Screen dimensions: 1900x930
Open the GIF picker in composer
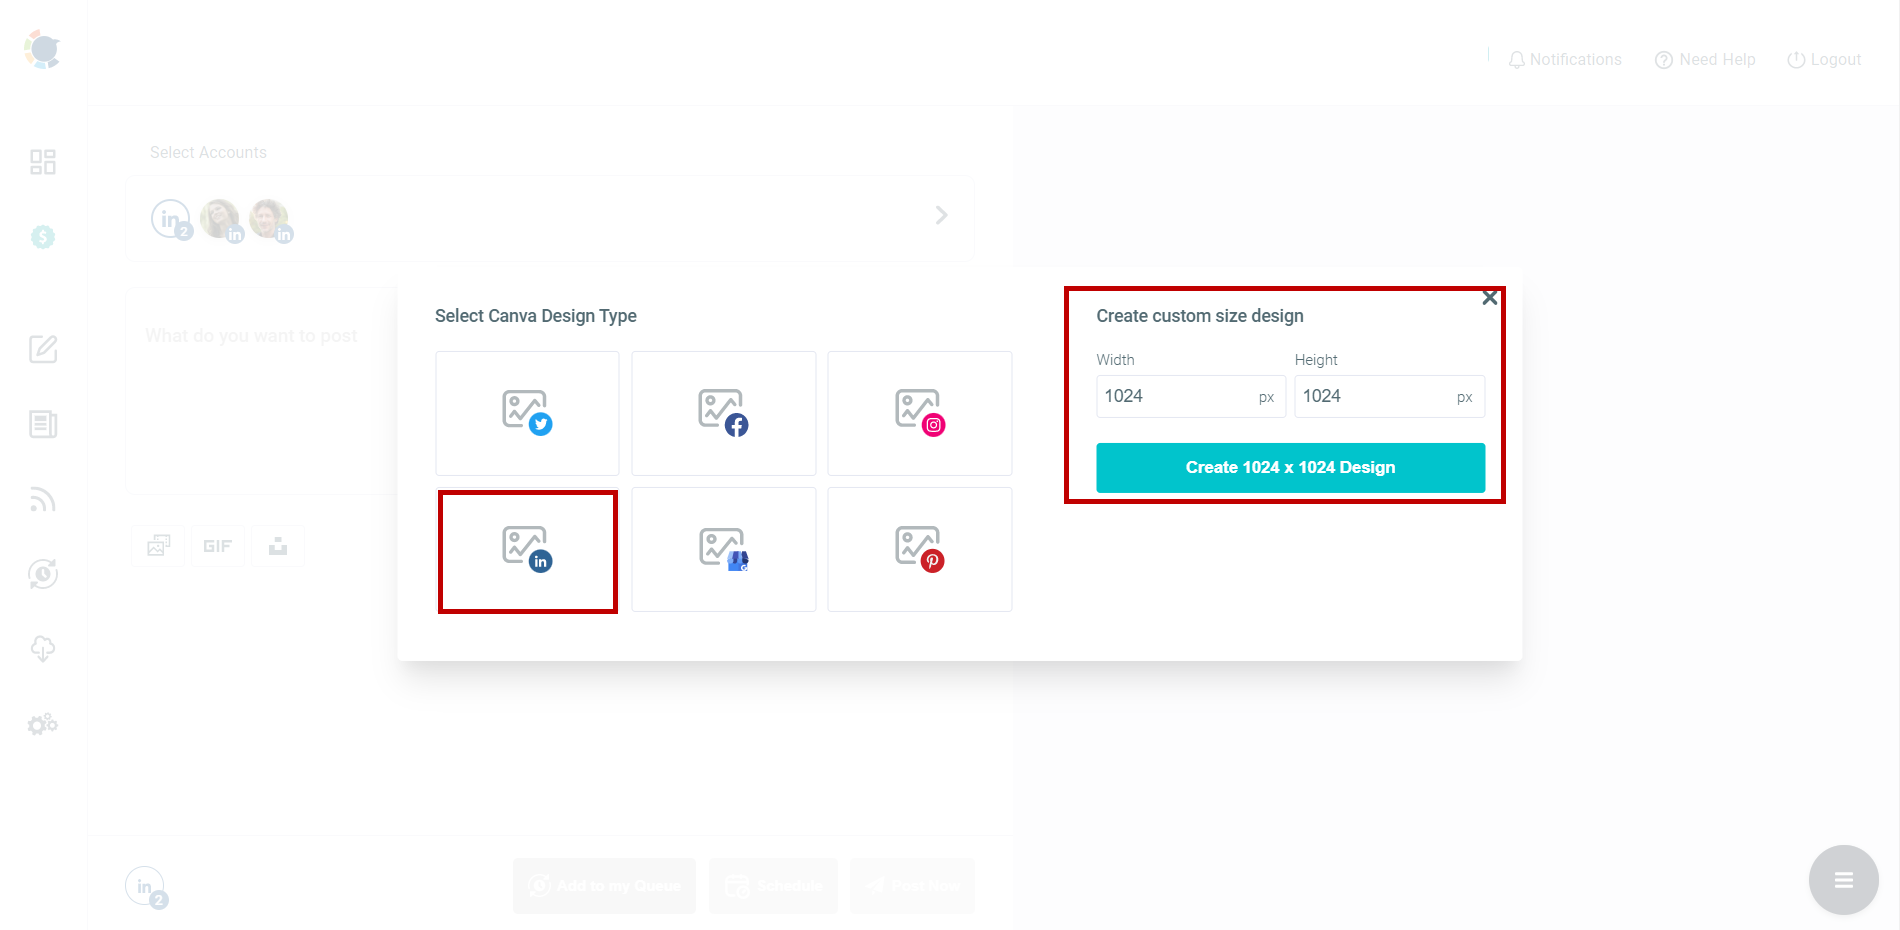pyautogui.click(x=217, y=545)
